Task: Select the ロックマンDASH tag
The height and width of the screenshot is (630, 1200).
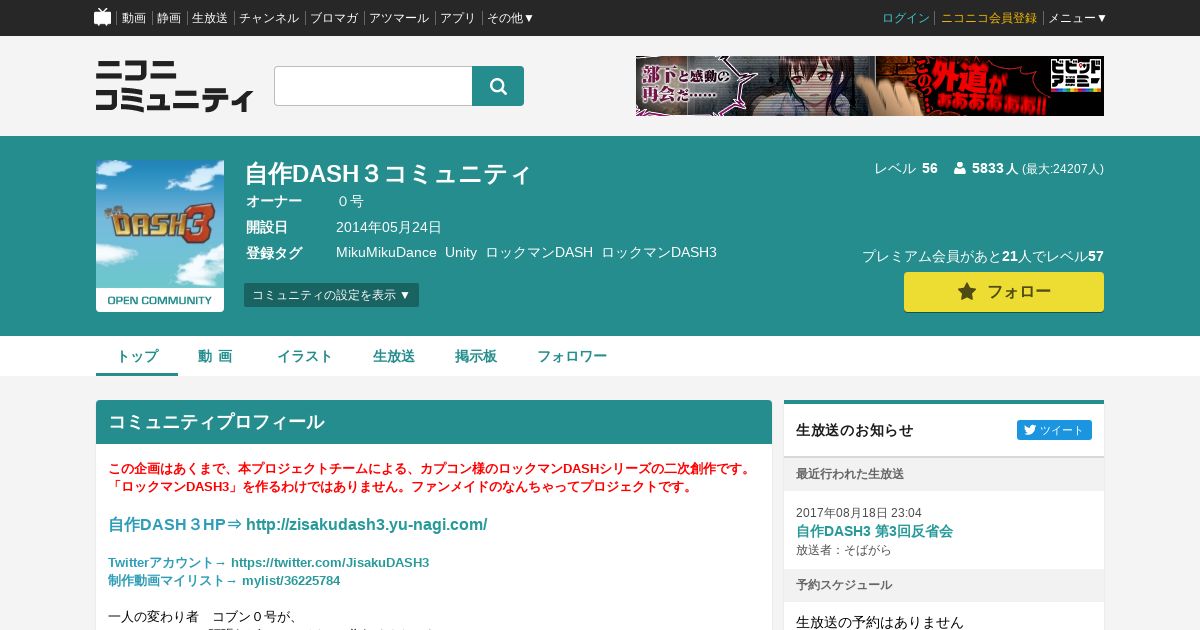Action: point(539,252)
